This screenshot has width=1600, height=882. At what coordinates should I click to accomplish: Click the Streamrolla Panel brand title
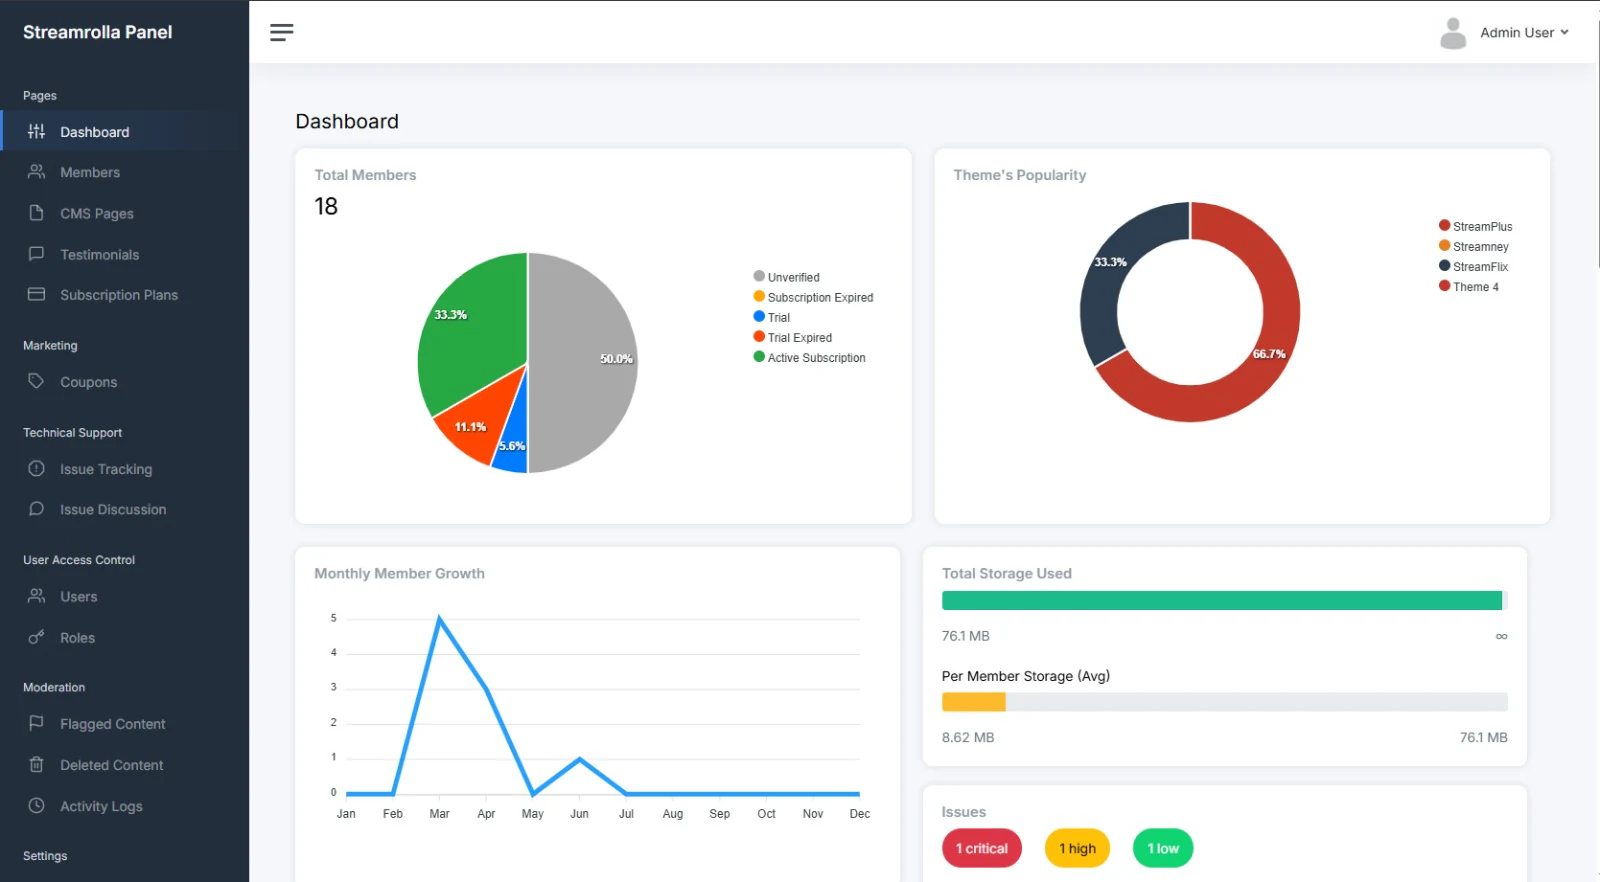97,32
